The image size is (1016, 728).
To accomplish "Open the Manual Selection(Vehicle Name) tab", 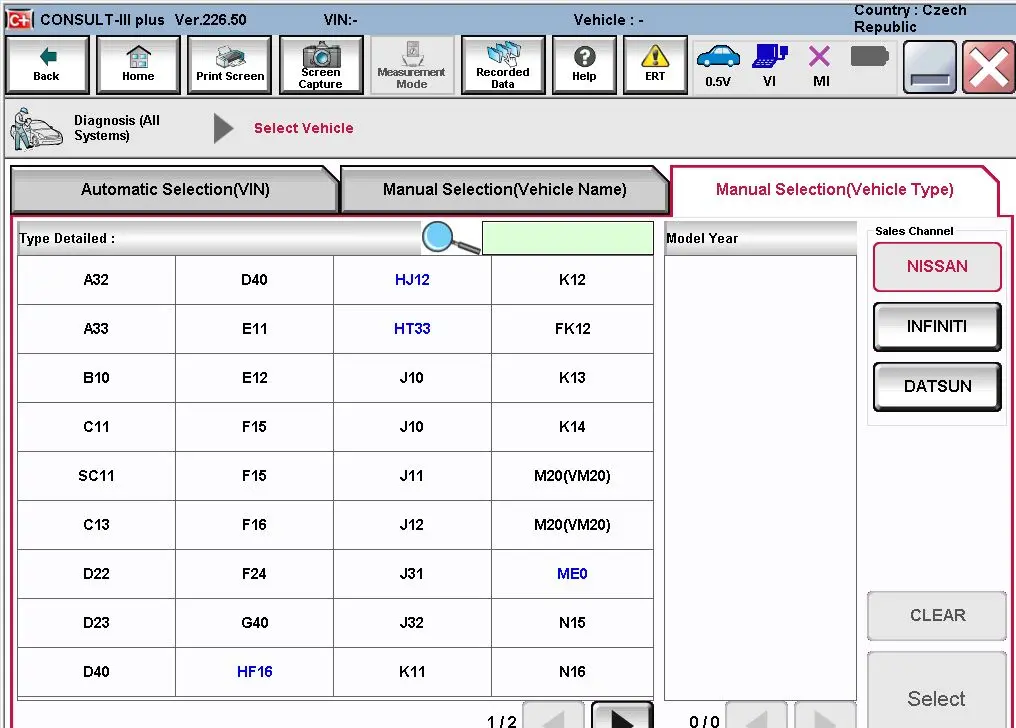I will [505, 189].
